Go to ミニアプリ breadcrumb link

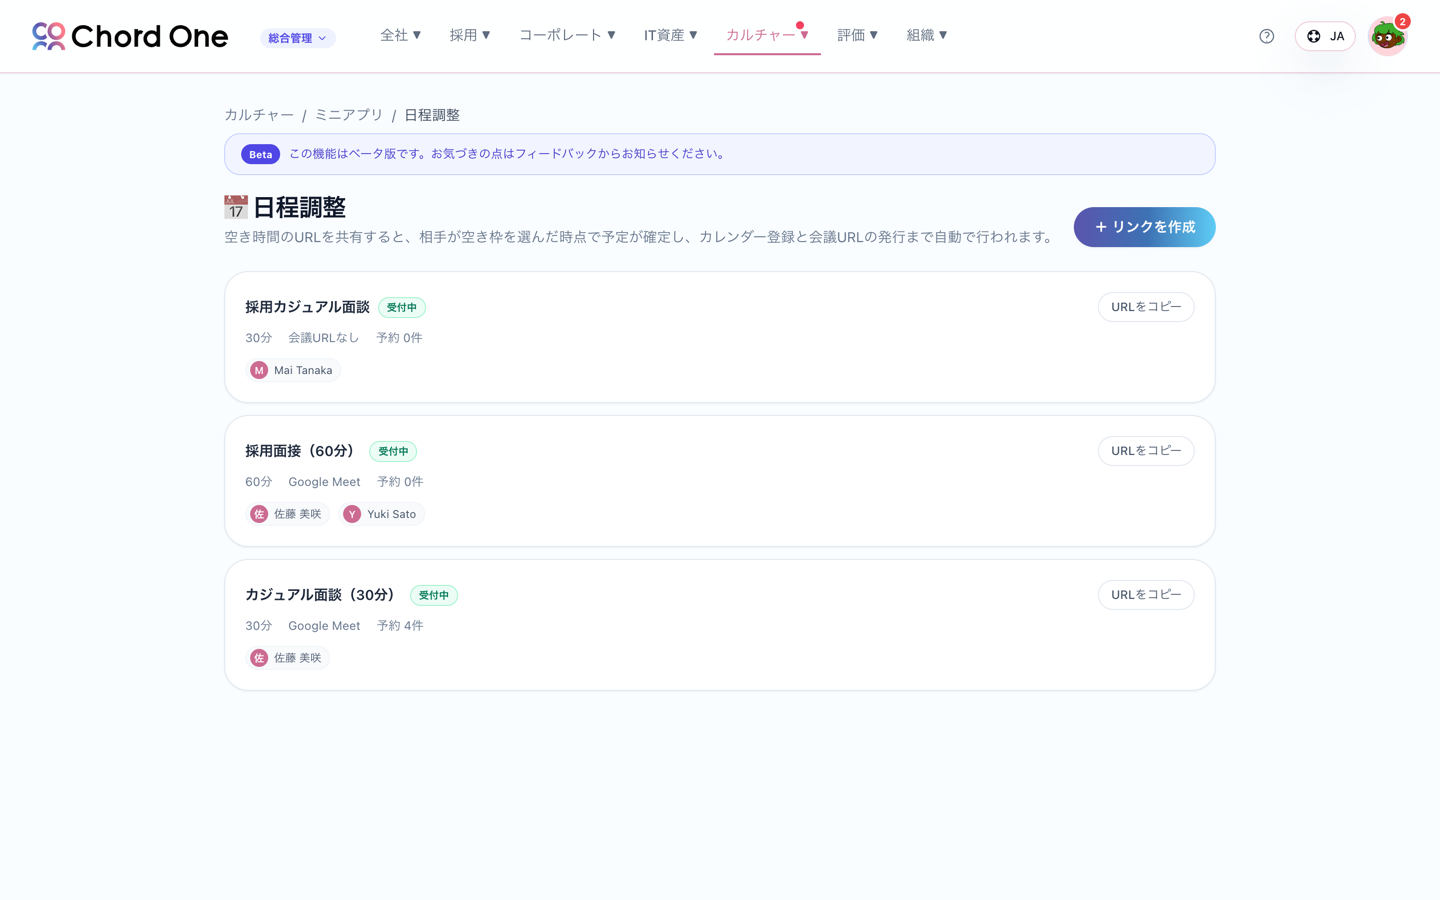pos(349,115)
